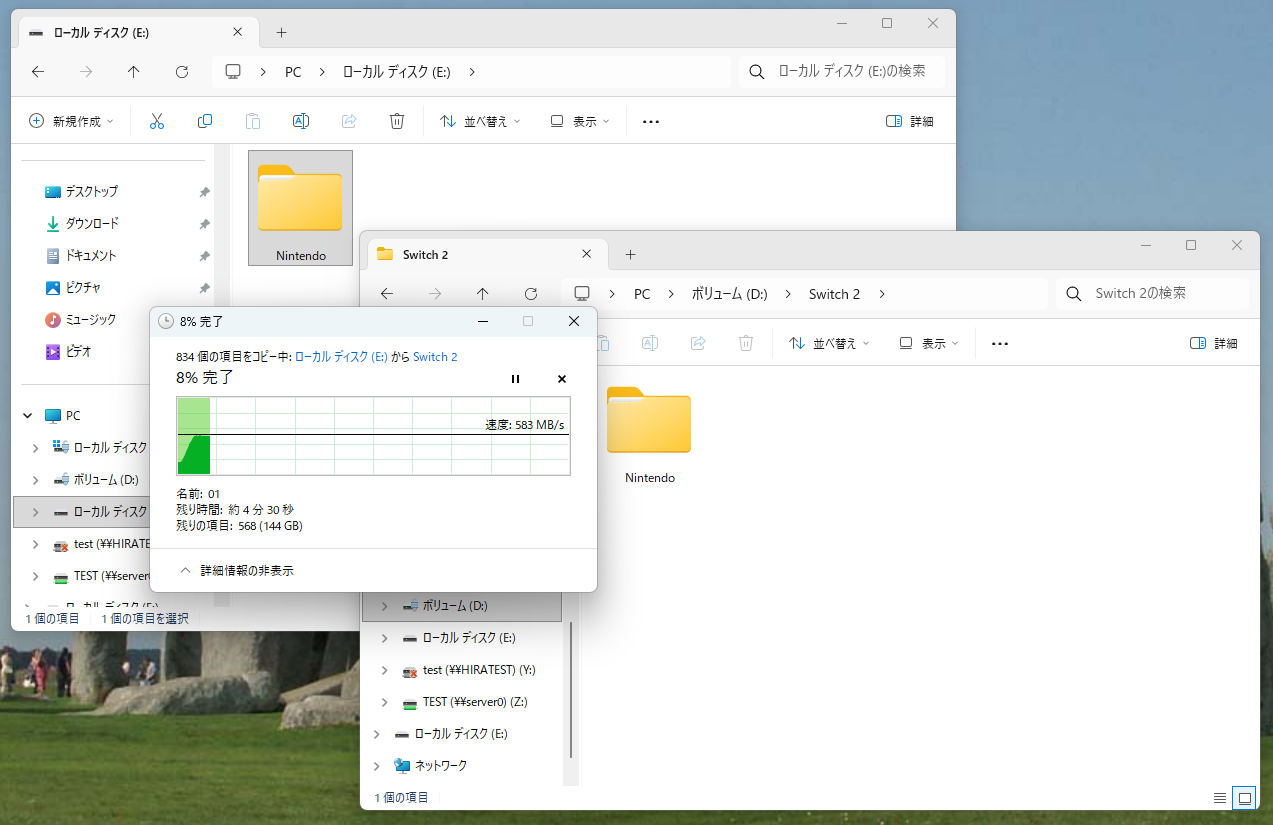Click ボリューム (D:) breadcrumb in Switch 2 window
1273x825 pixels.
tap(729, 294)
